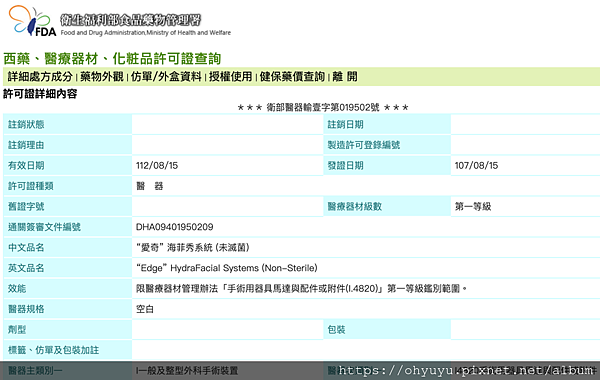Click the 衛生福利部食品藥物管理署 agency title

click(x=130, y=20)
